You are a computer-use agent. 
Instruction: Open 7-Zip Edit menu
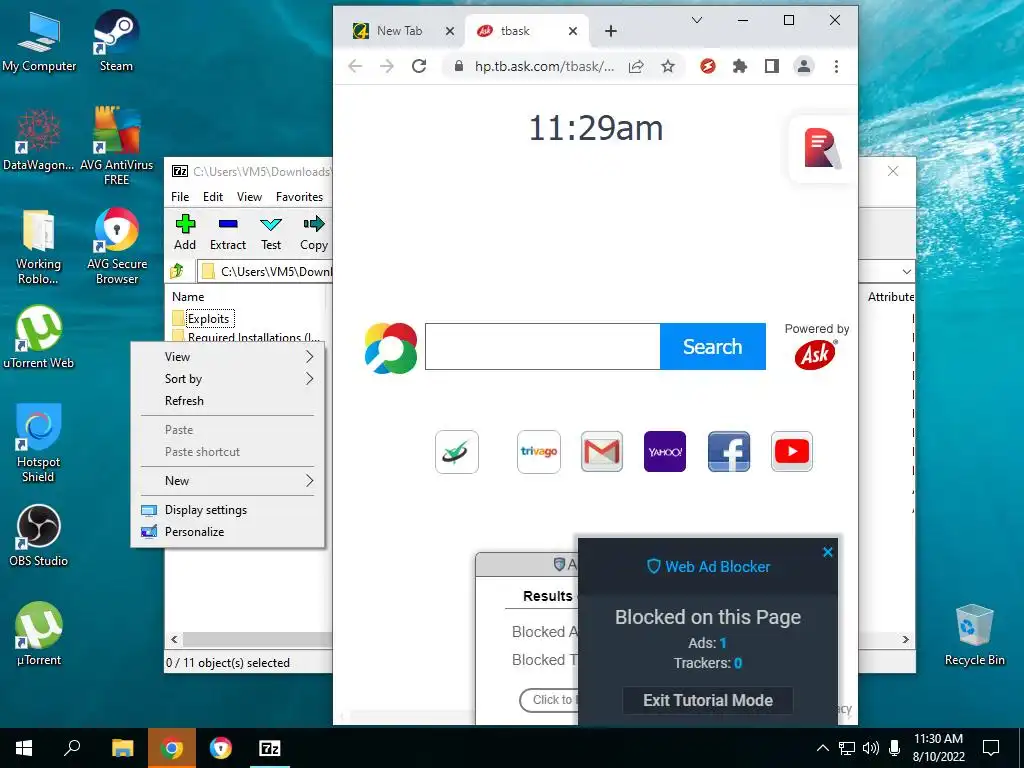coord(213,197)
